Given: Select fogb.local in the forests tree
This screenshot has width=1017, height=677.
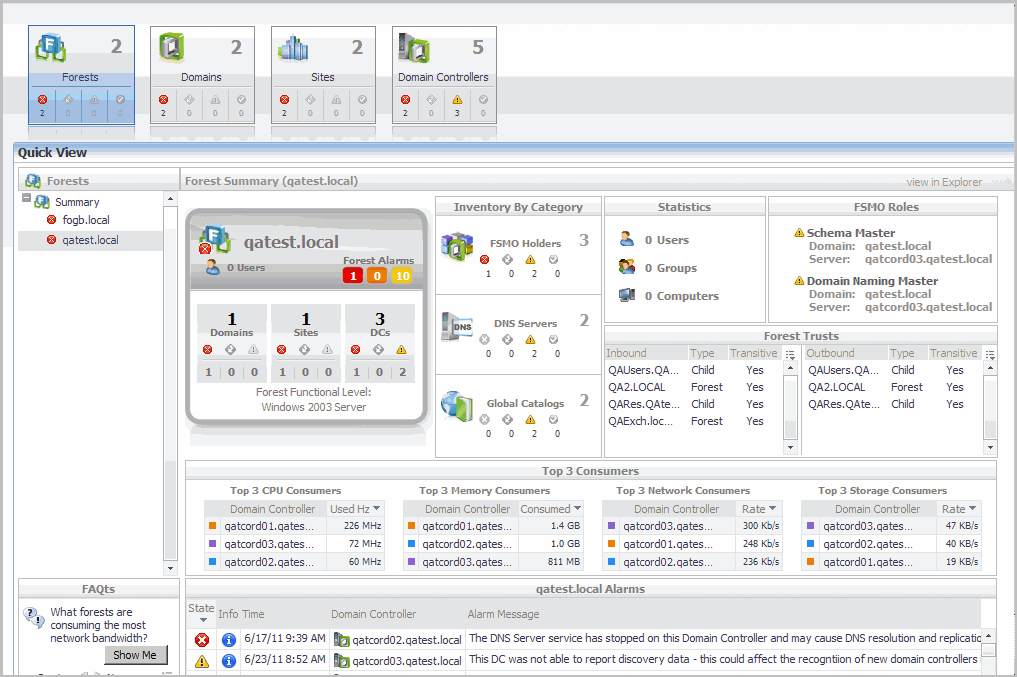Looking at the screenshot, I should click(x=86, y=220).
